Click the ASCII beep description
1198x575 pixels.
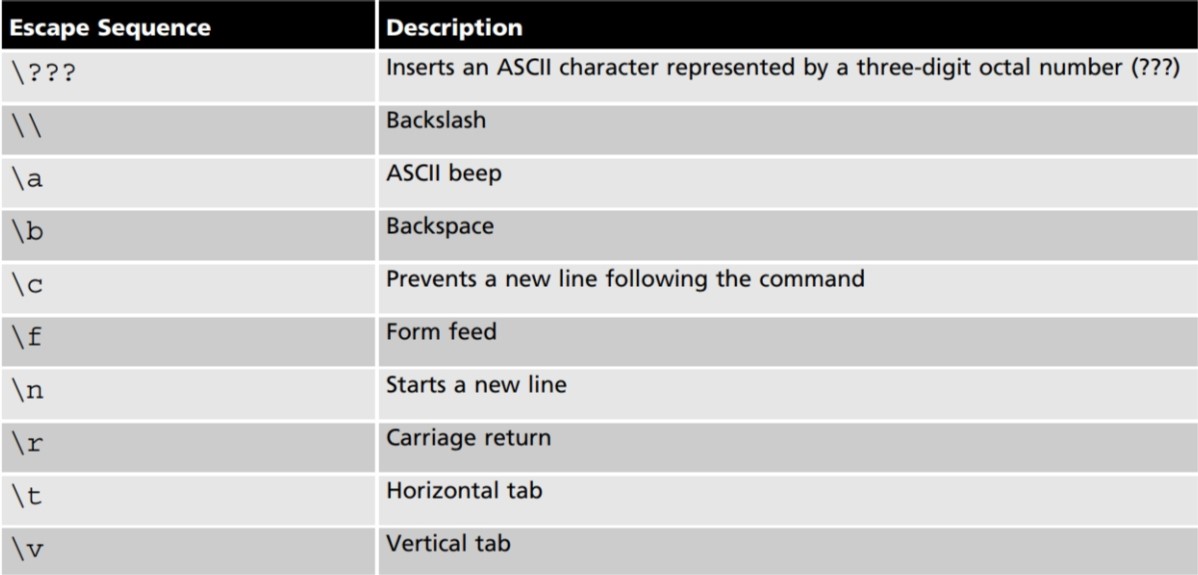click(444, 173)
